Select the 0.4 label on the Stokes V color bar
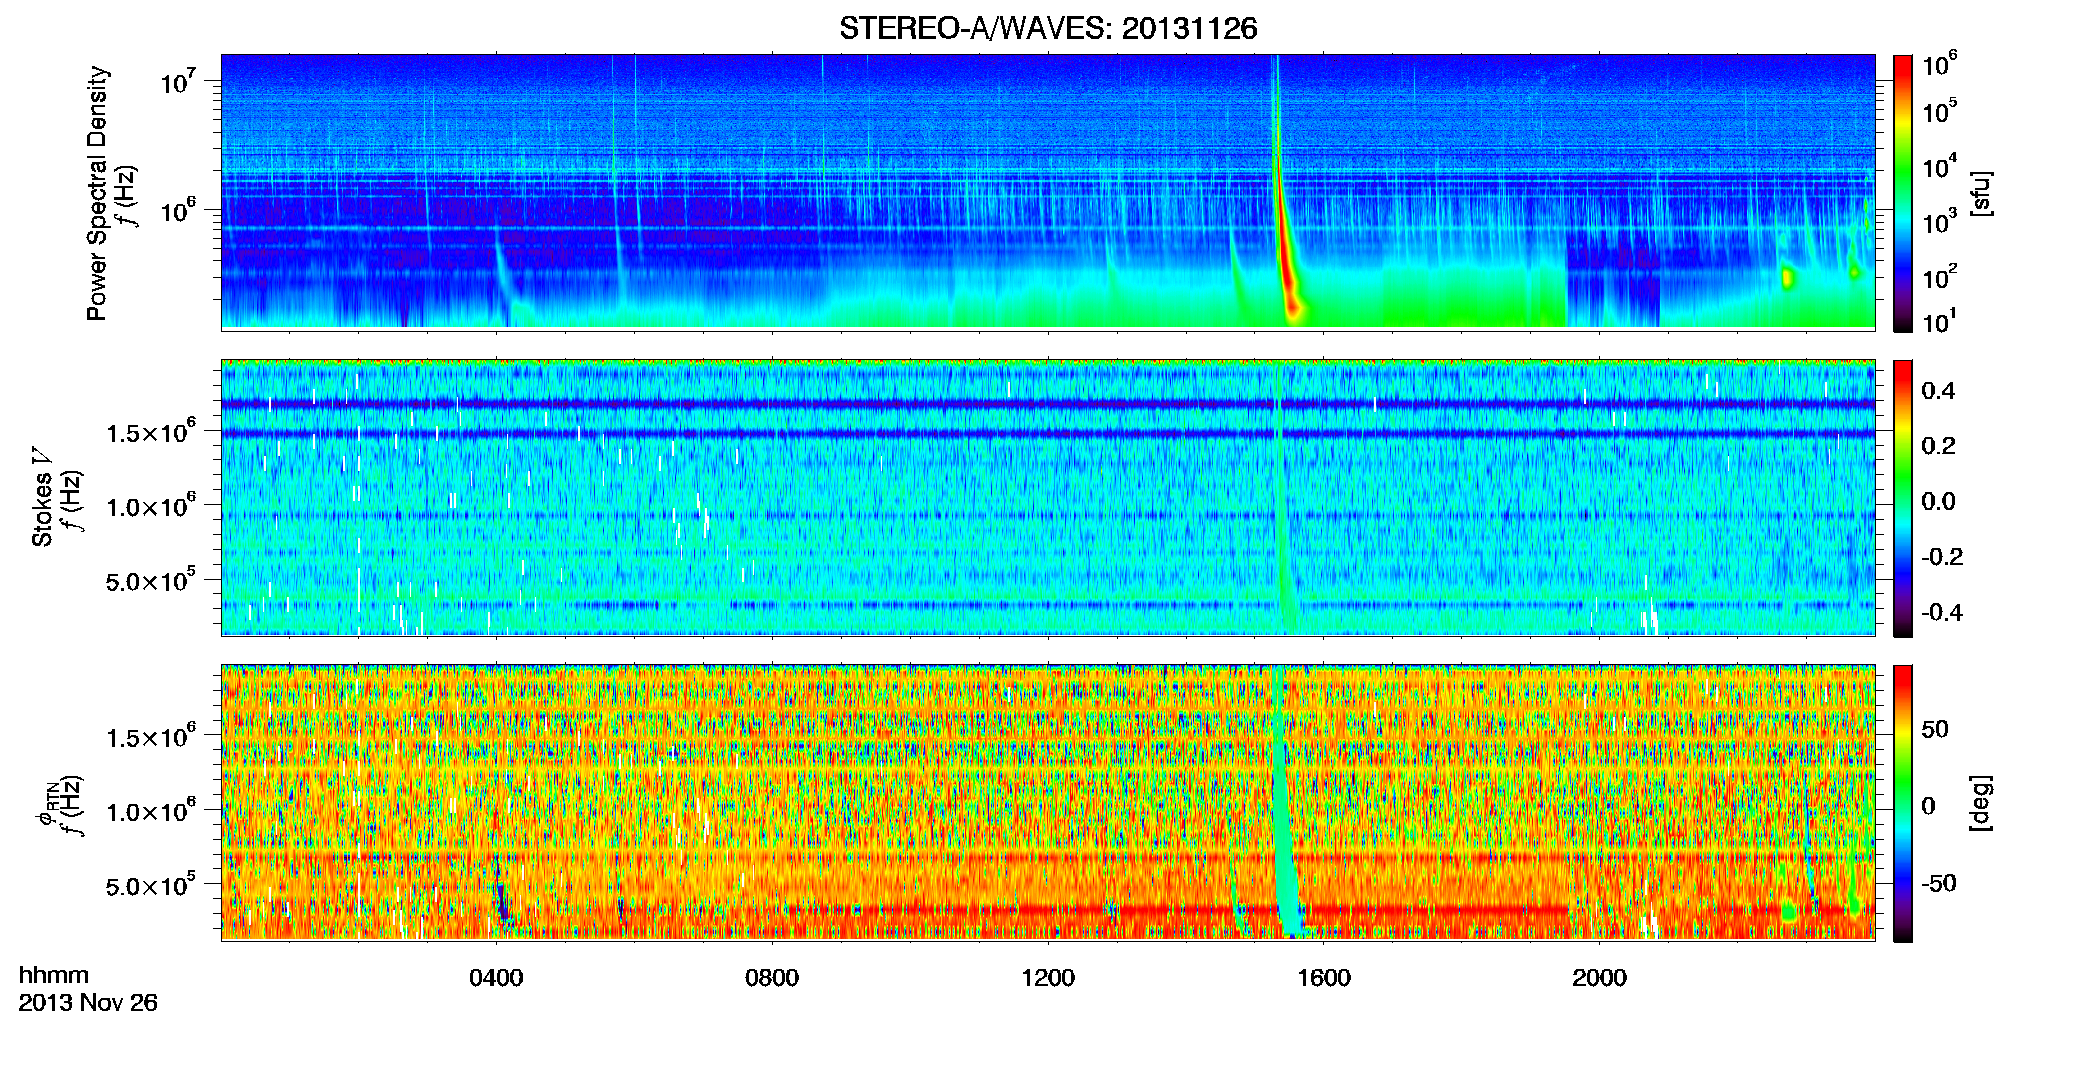Viewport: 2096px width, 1080px height. [x=1939, y=390]
